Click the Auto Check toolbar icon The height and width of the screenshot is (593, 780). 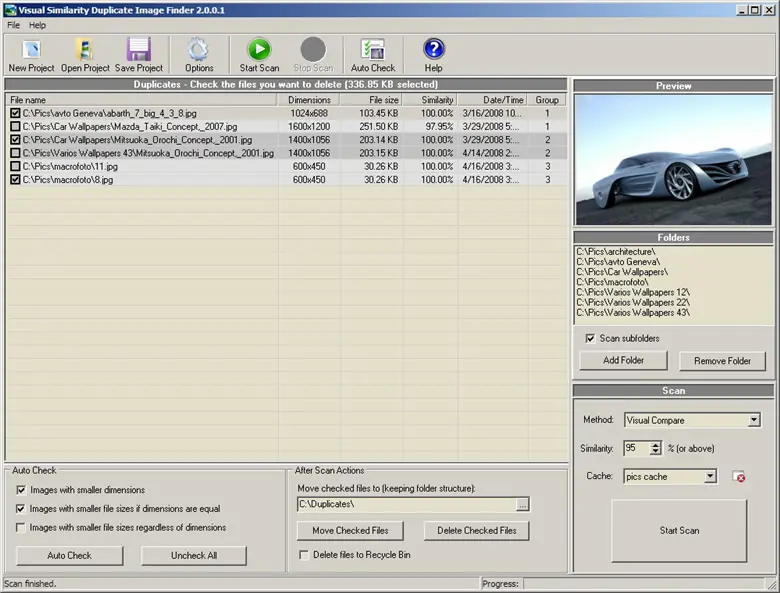(x=373, y=50)
